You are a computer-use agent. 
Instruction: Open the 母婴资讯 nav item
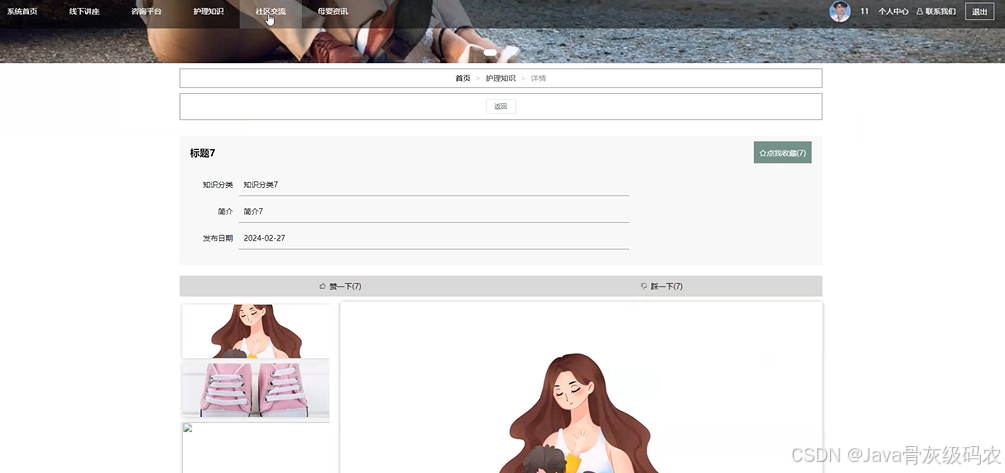point(333,12)
